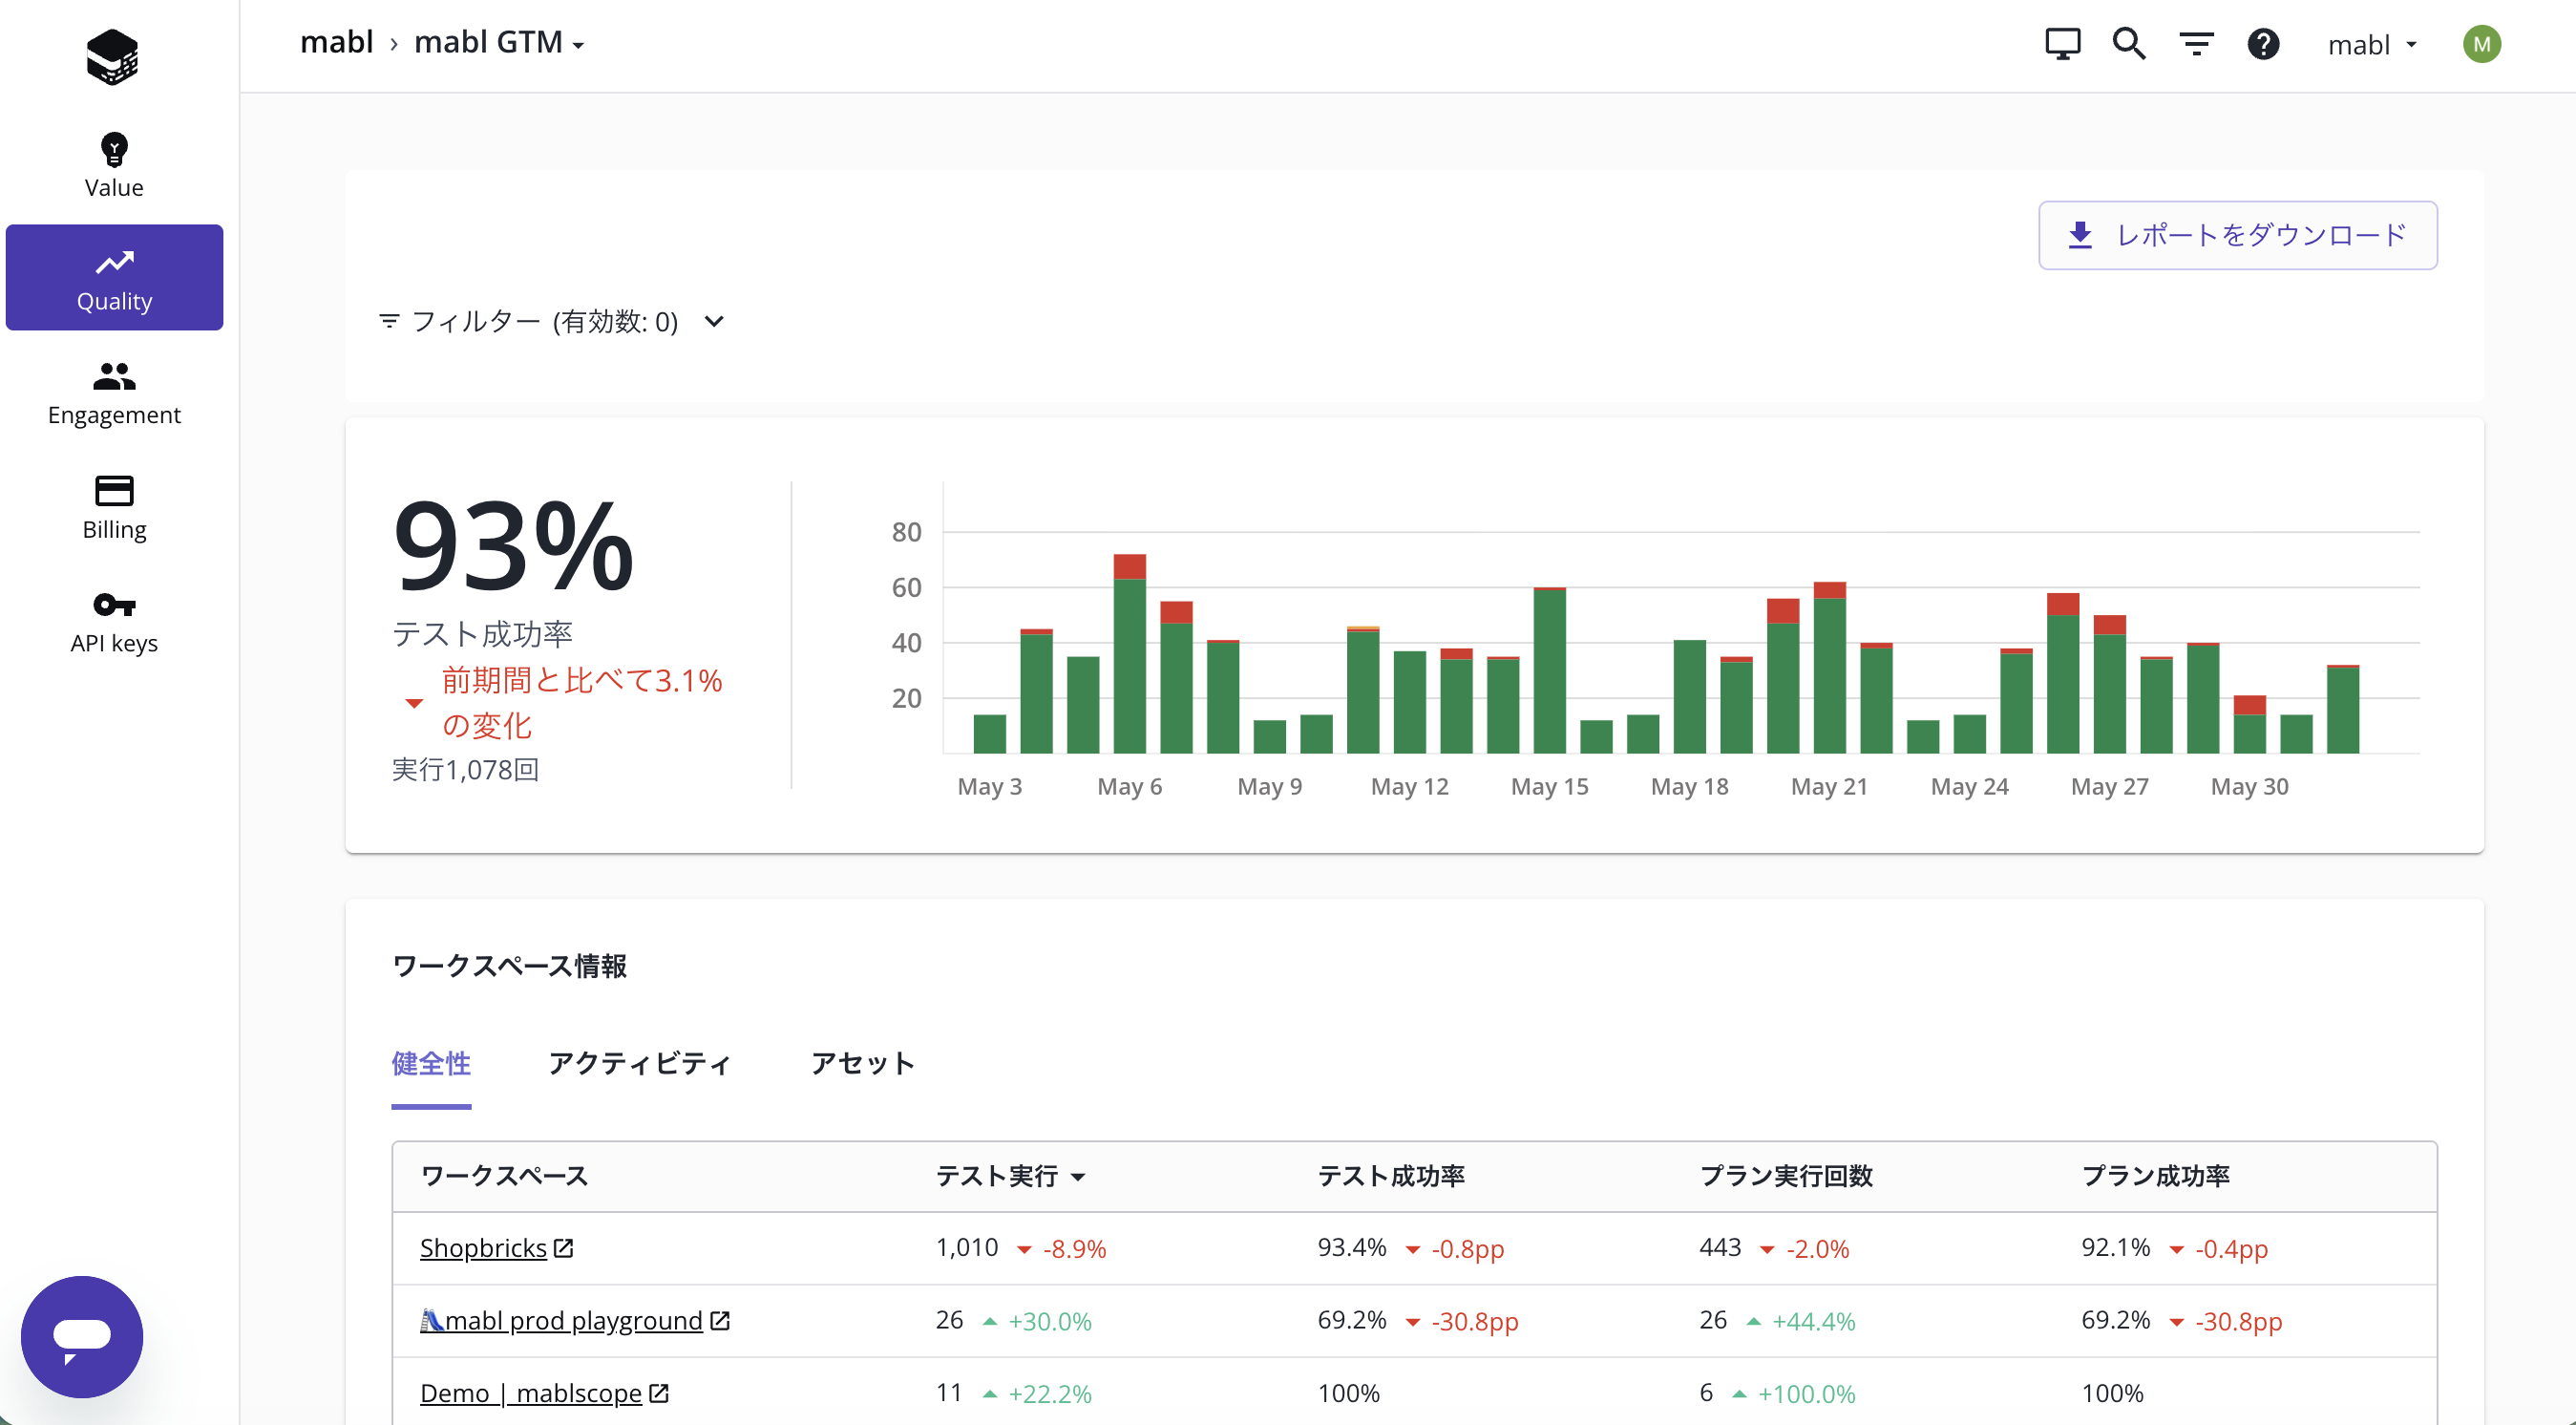Click the mabl breadcrumb link

coord(336,43)
